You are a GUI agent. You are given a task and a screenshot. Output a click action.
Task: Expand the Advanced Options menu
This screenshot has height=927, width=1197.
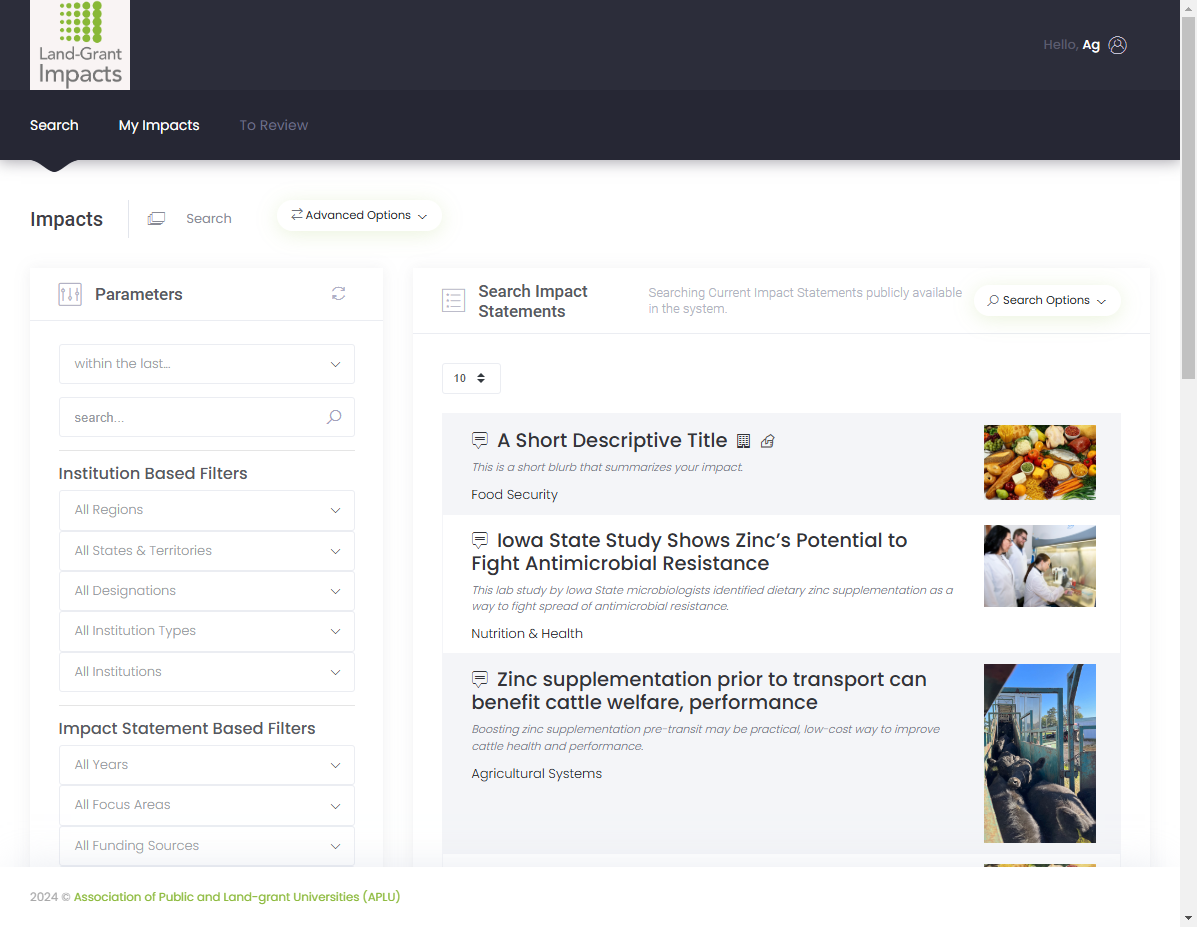(x=359, y=215)
